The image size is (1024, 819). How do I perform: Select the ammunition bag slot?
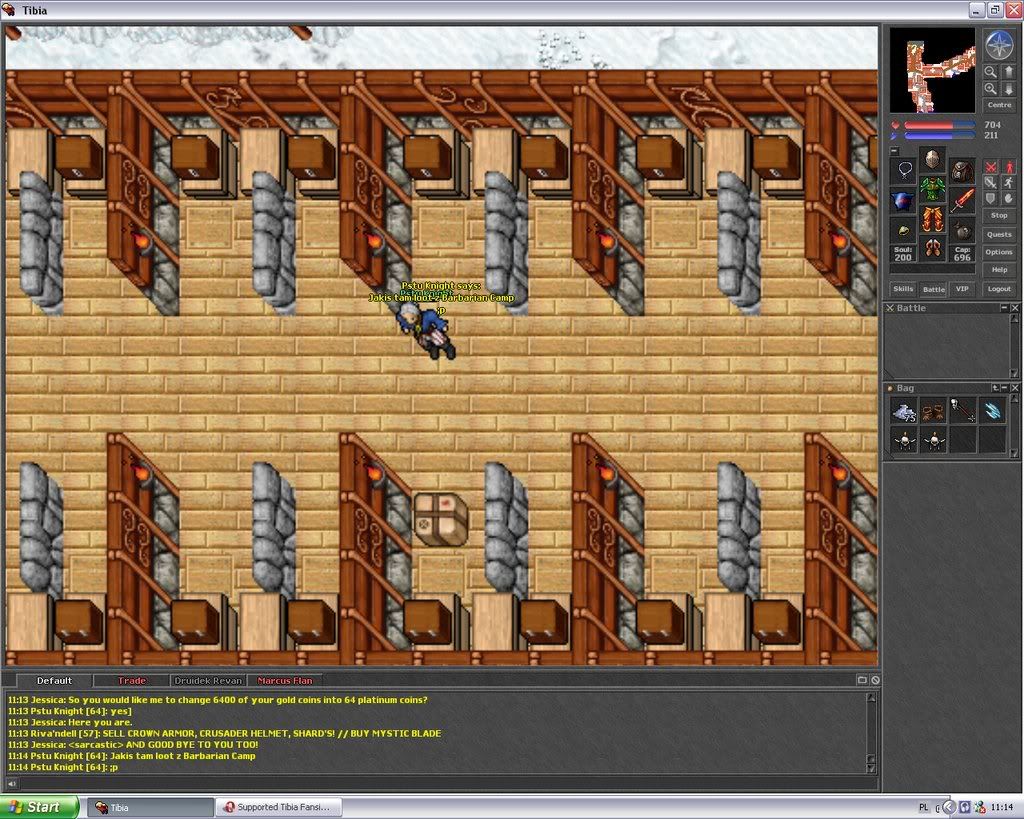[962, 230]
